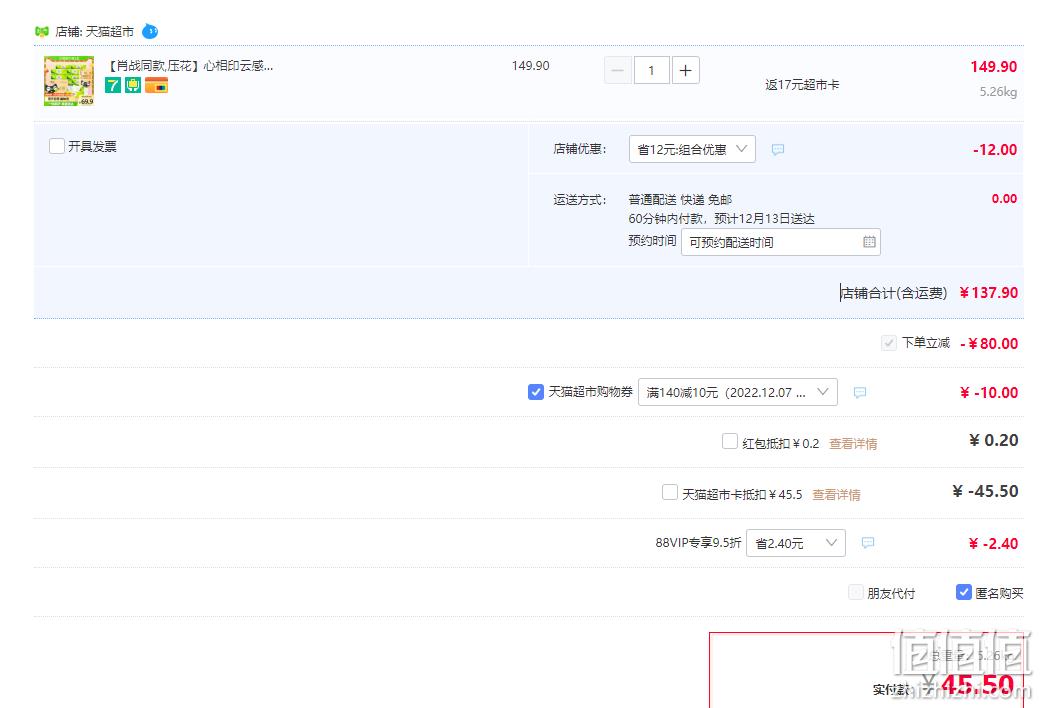
Task: Enable 天猫超市卡抵扣 ¥45.5 checkbox
Action: (x=670, y=493)
